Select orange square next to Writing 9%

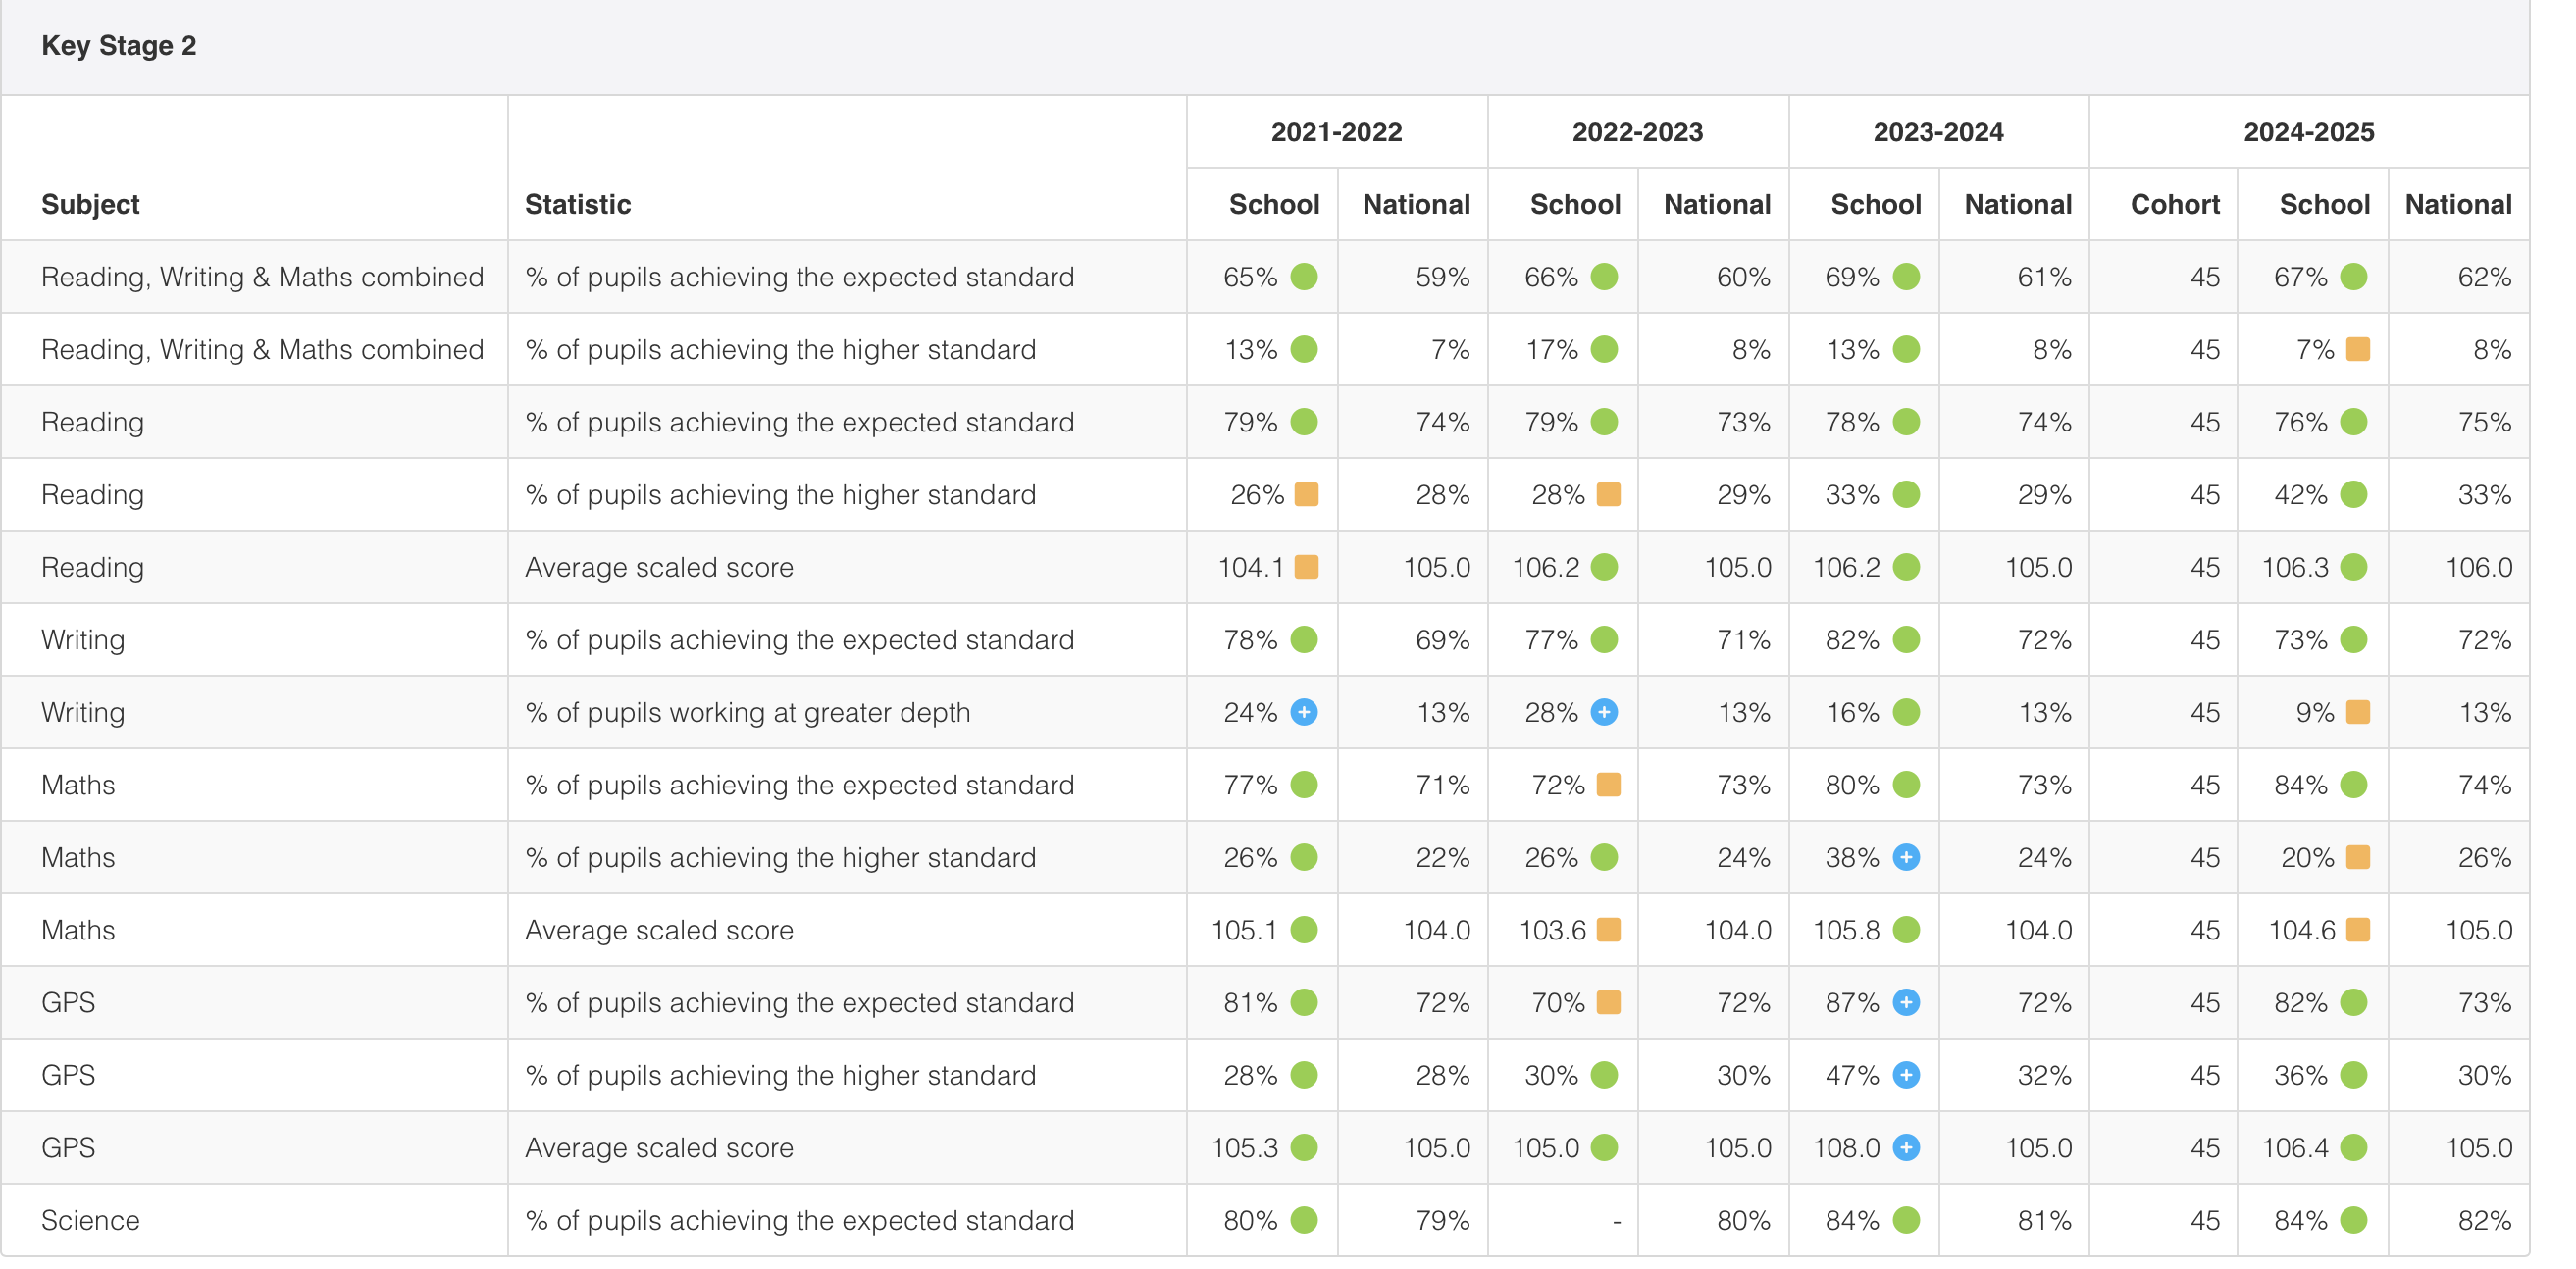coord(2357,712)
